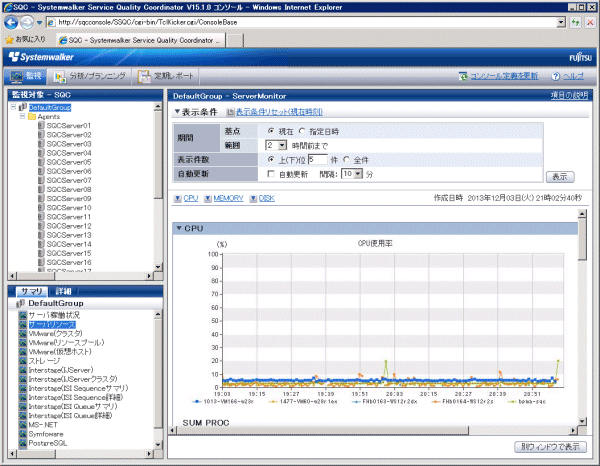Viewport: 600px width, 466px height.
Task: Click the Agents folder icon
Action: (x=32, y=116)
